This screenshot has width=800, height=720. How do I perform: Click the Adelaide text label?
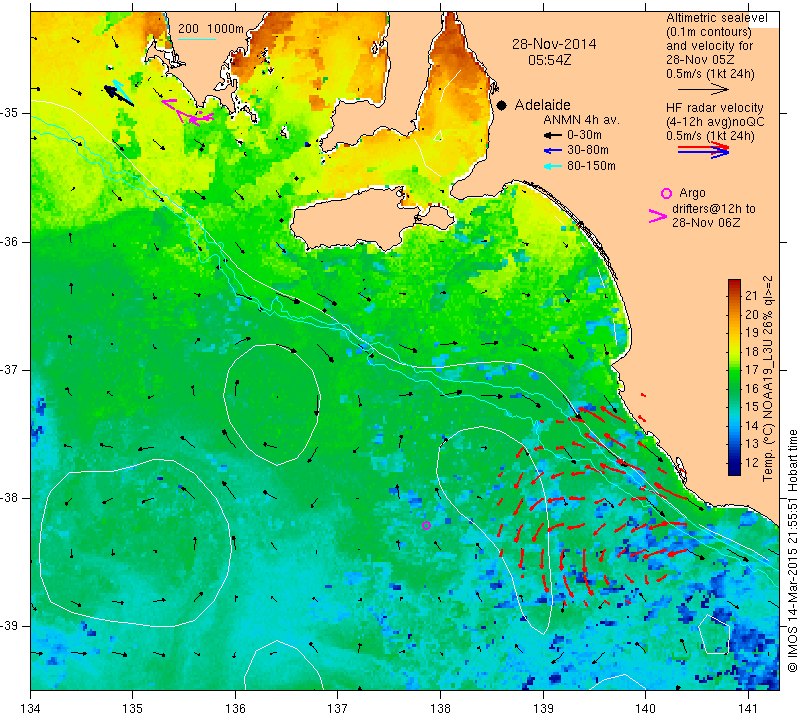point(542,105)
